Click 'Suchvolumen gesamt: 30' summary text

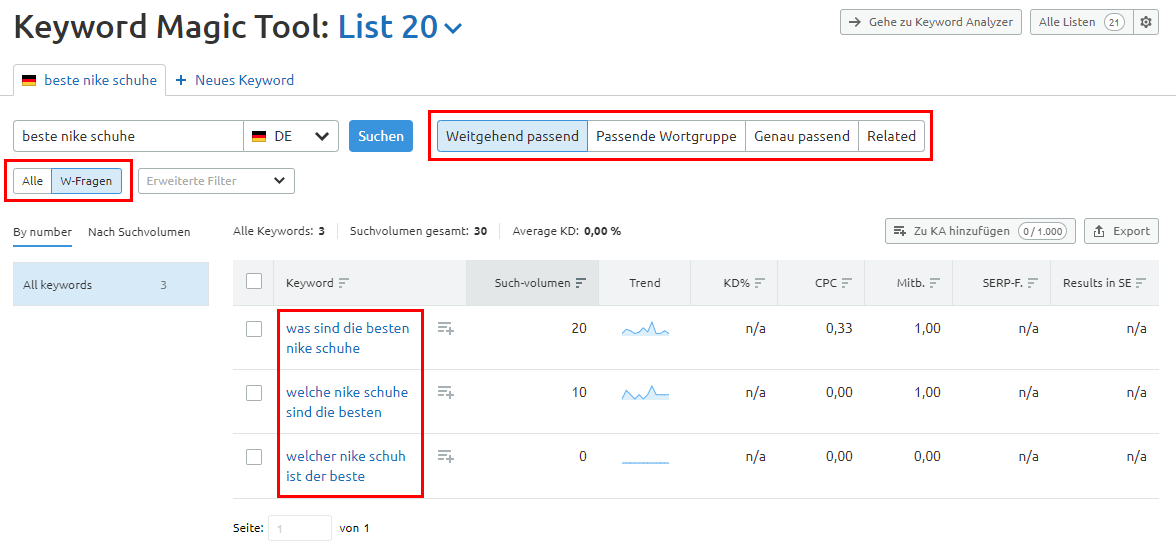(418, 231)
